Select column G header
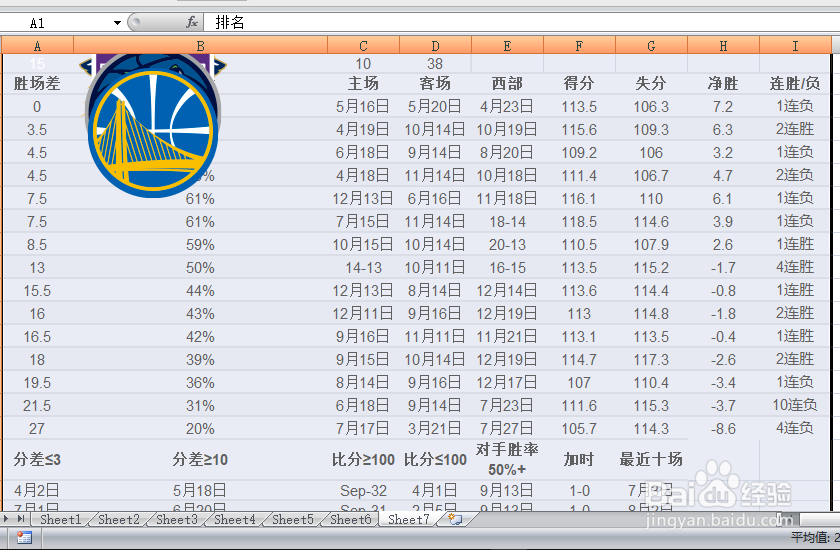The width and height of the screenshot is (840, 550). click(x=651, y=46)
